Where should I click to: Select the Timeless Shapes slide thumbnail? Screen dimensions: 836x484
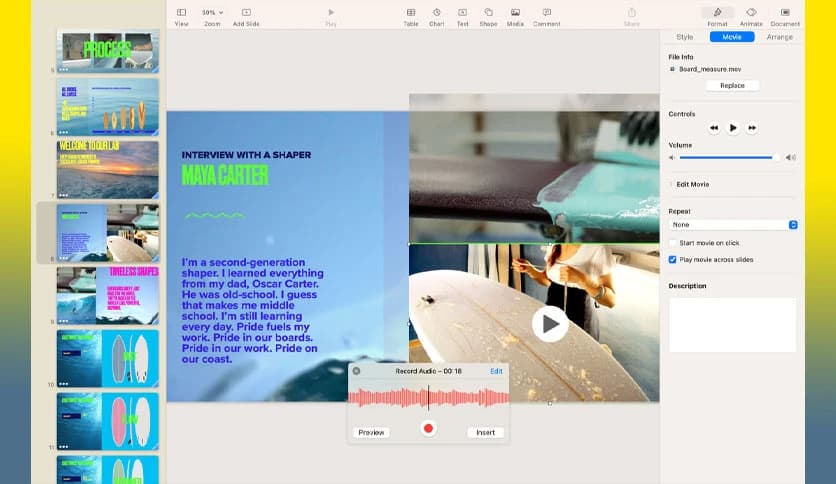[107, 295]
